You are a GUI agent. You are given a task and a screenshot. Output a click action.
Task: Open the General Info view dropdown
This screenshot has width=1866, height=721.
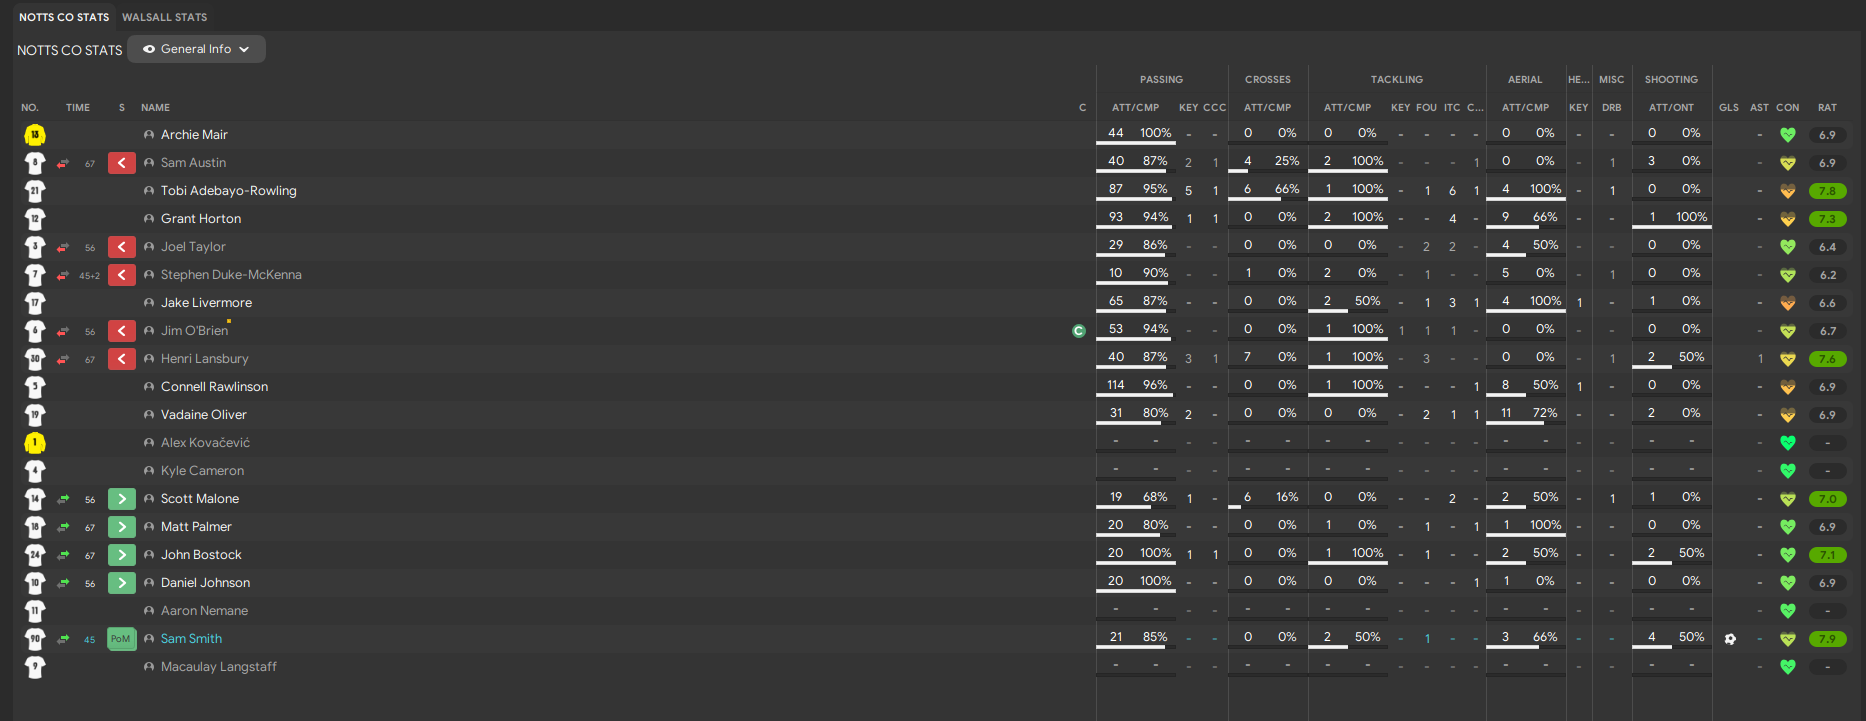[x=196, y=49]
